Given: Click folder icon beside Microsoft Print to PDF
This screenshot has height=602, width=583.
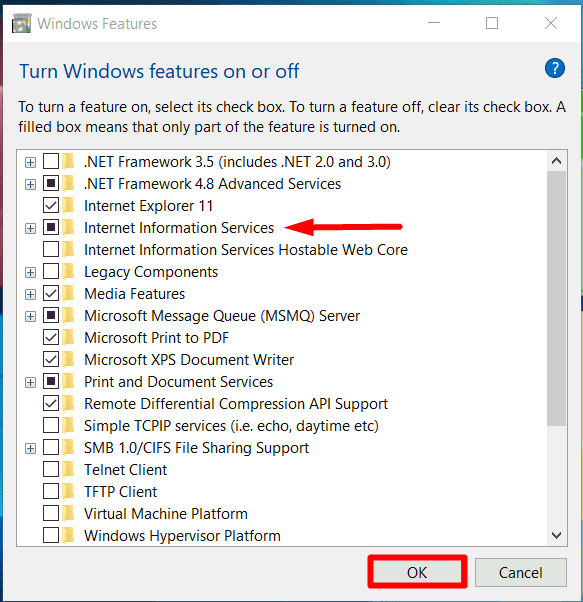Looking at the screenshot, I should (x=69, y=337).
